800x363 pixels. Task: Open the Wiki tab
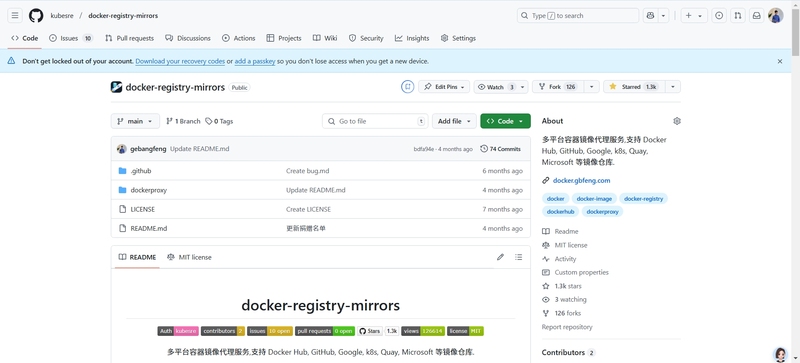(325, 38)
